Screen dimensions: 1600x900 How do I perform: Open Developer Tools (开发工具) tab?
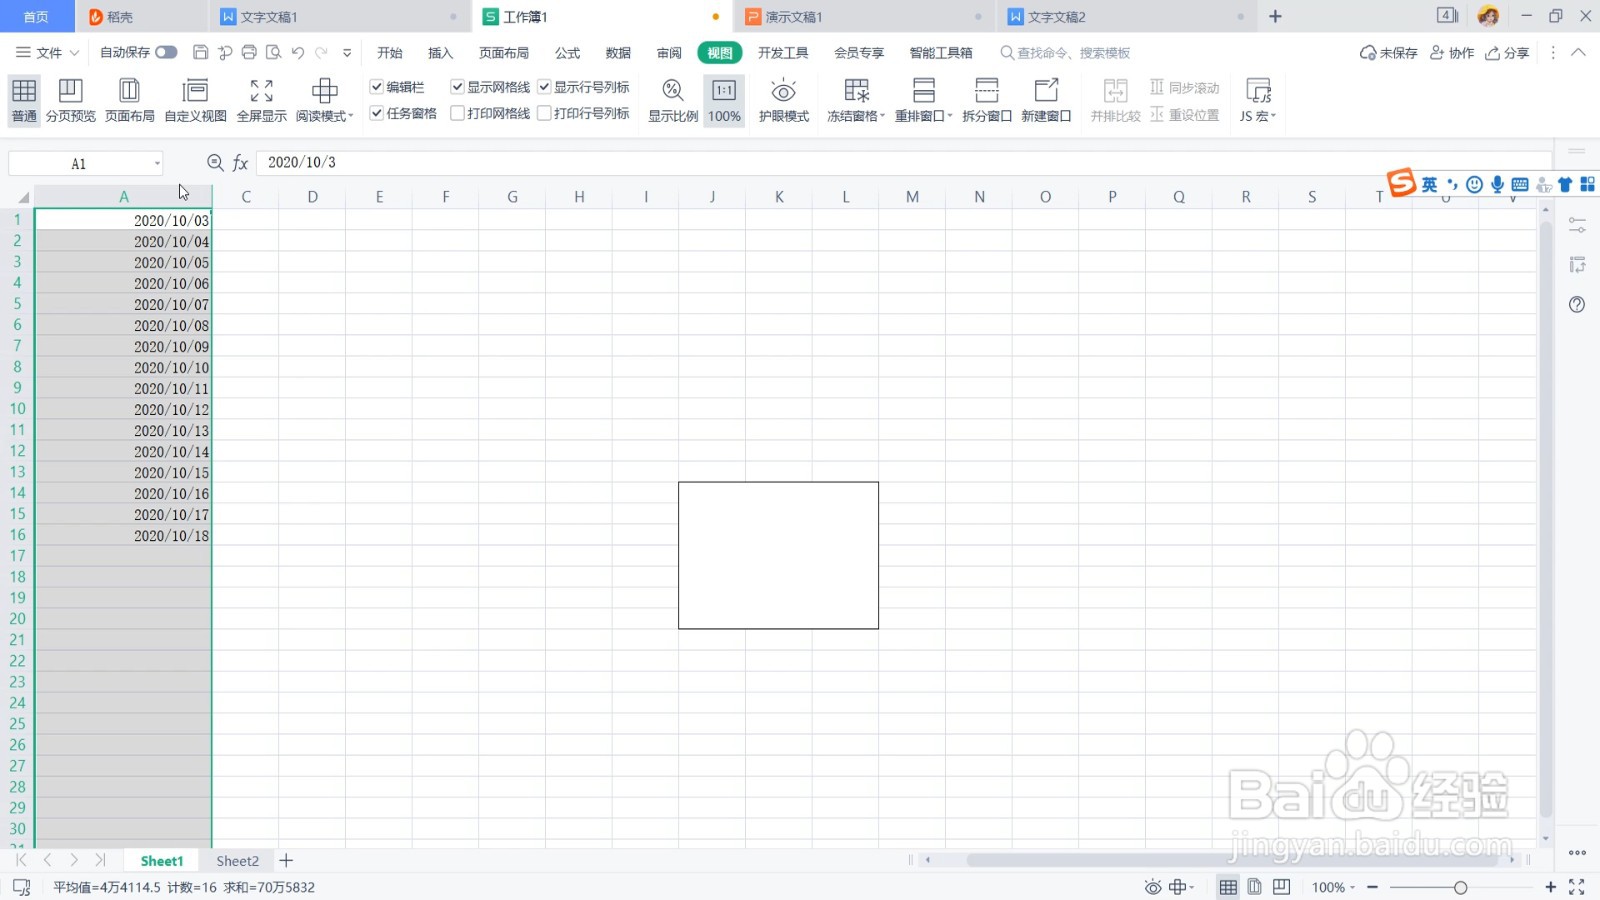tap(783, 52)
